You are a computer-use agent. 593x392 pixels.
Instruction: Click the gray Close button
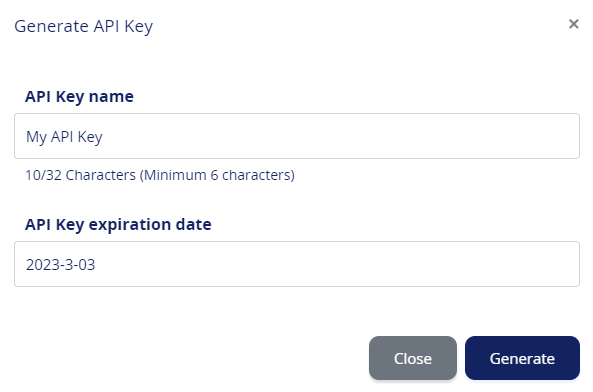pos(413,358)
